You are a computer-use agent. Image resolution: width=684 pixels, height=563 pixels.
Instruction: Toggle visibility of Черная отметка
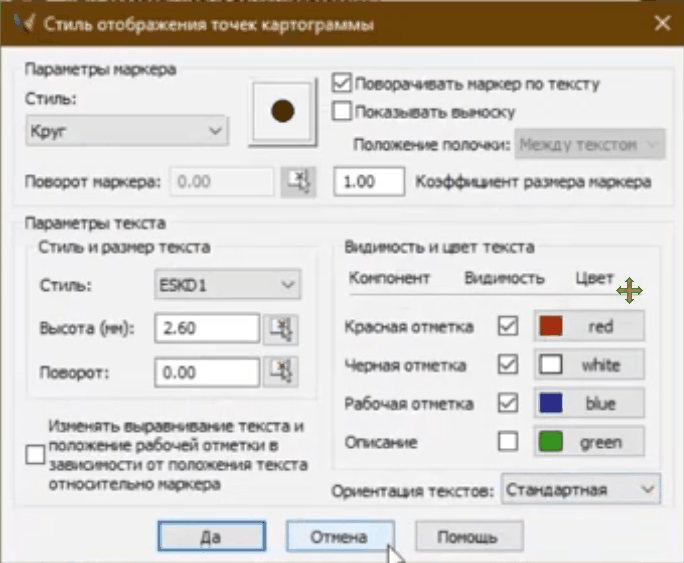click(509, 365)
